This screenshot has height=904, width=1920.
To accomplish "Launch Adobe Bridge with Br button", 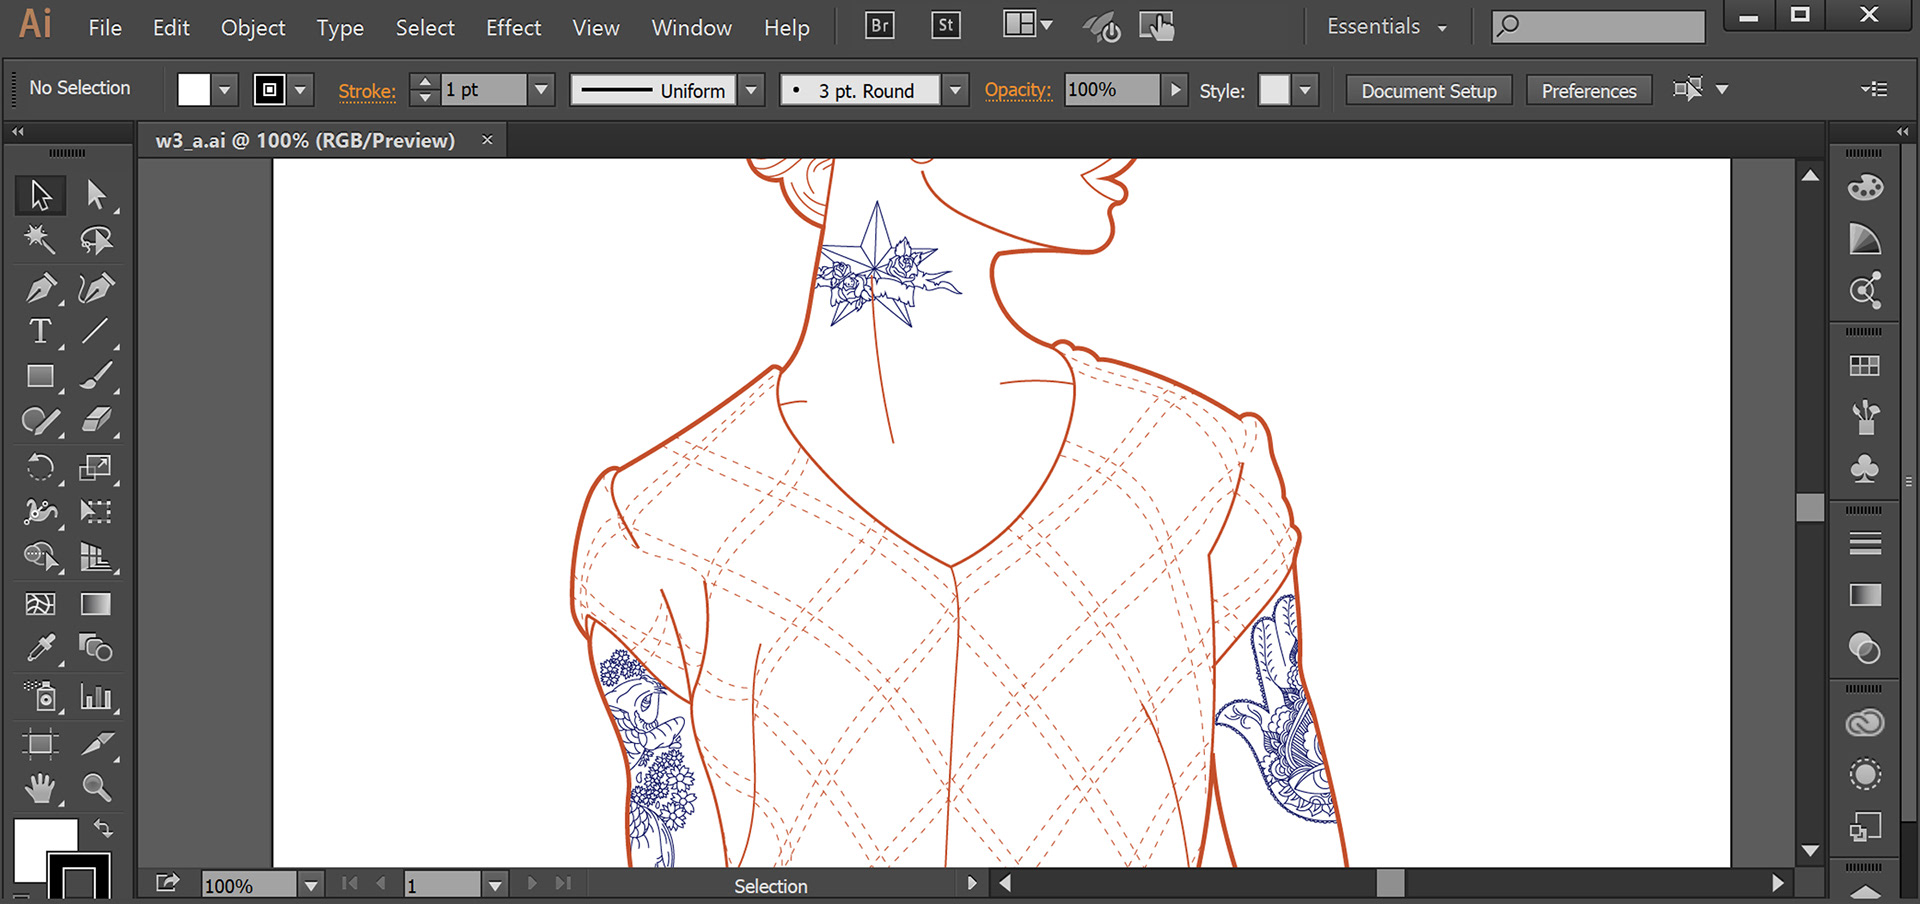I will (x=879, y=25).
